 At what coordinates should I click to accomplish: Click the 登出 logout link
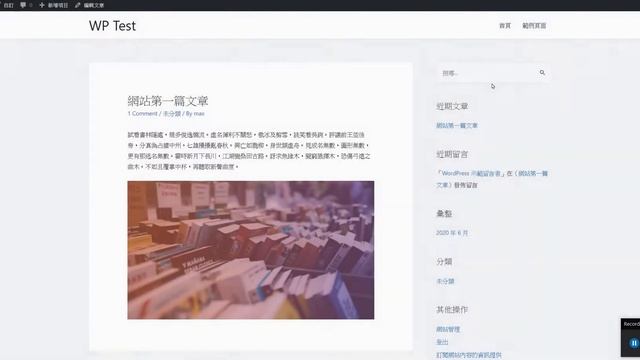pyautogui.click(x=442, y=342)
